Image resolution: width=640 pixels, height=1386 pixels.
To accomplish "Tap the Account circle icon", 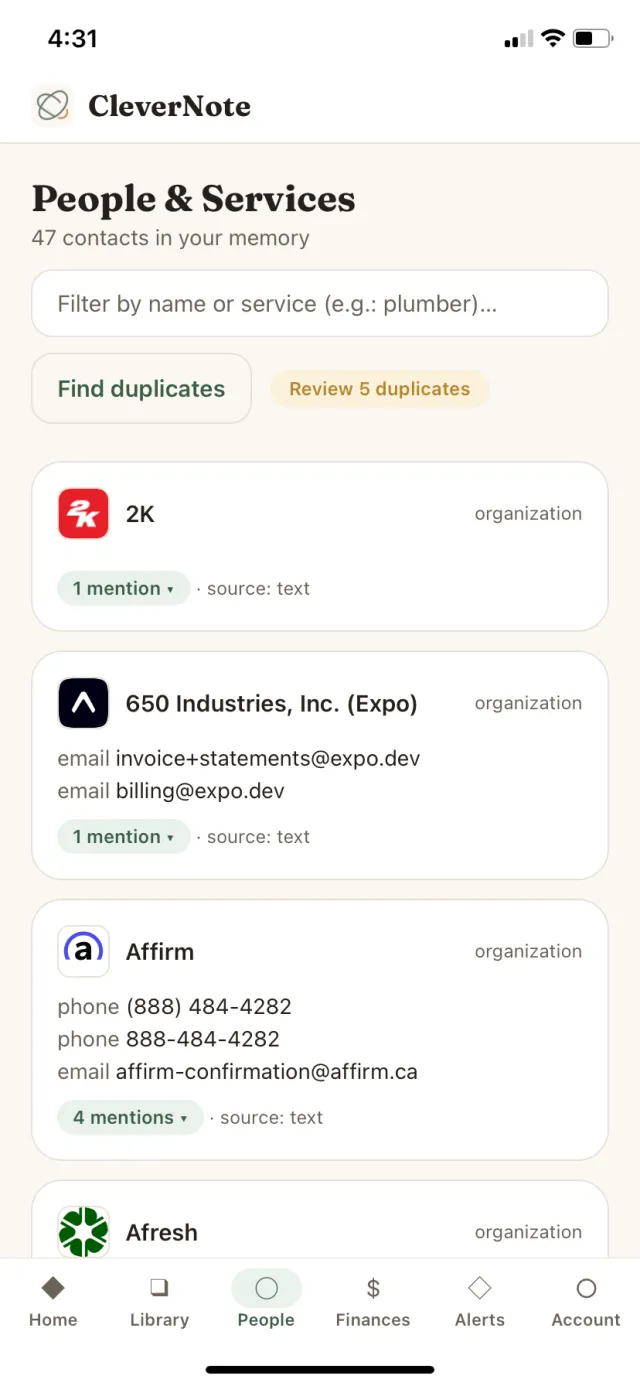I will coord(586,1288).
